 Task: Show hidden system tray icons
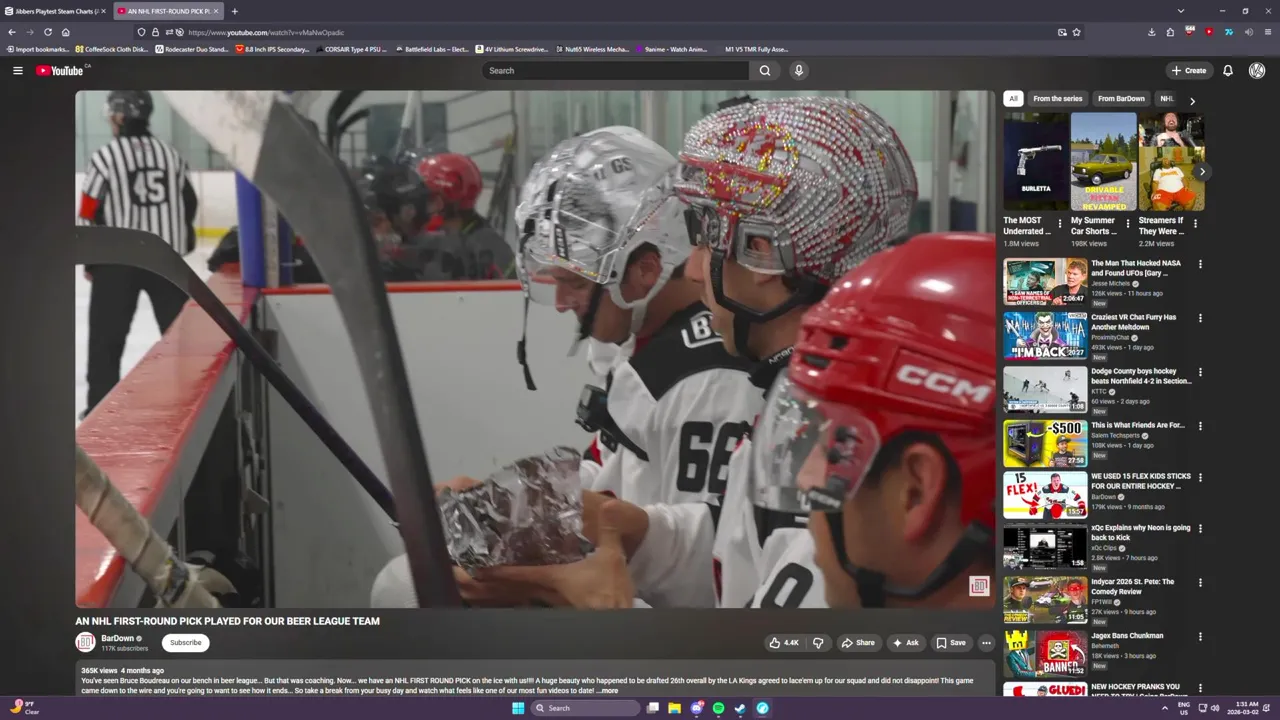pos(1164,708)
